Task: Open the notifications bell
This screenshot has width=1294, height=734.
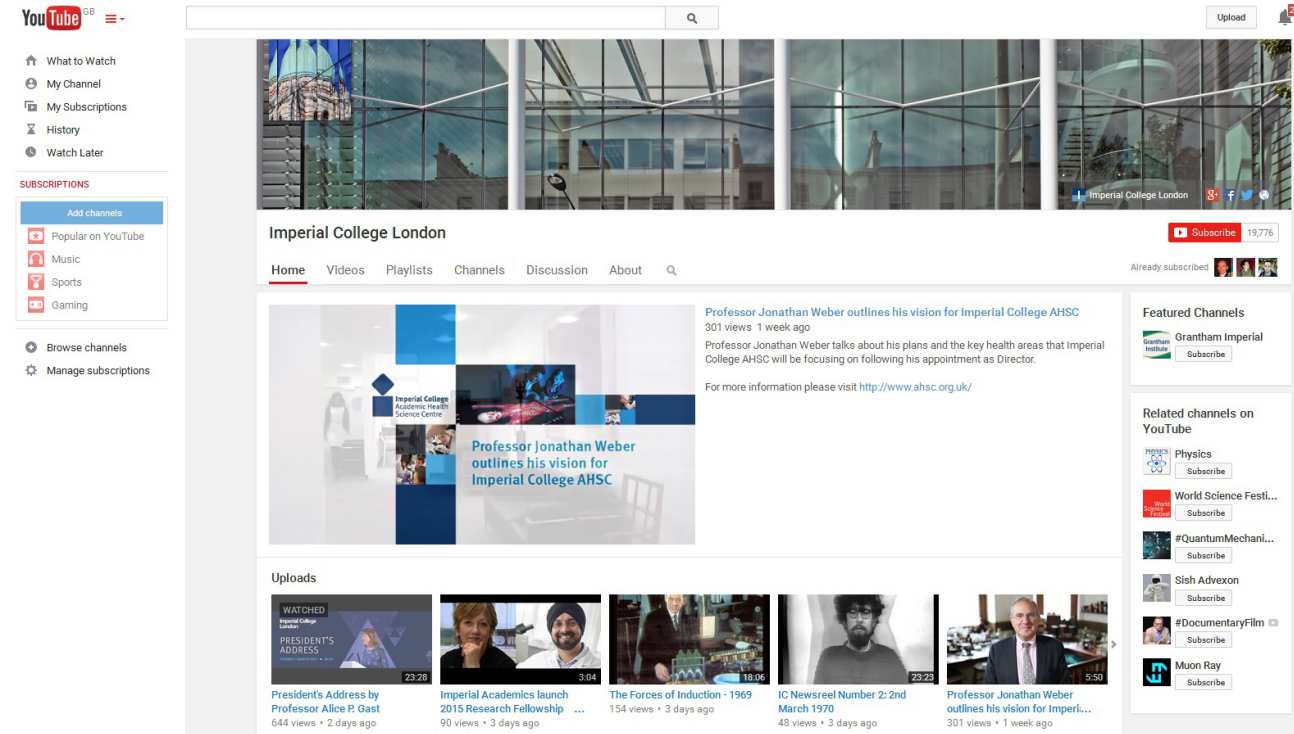Action: click(1284, 17)
